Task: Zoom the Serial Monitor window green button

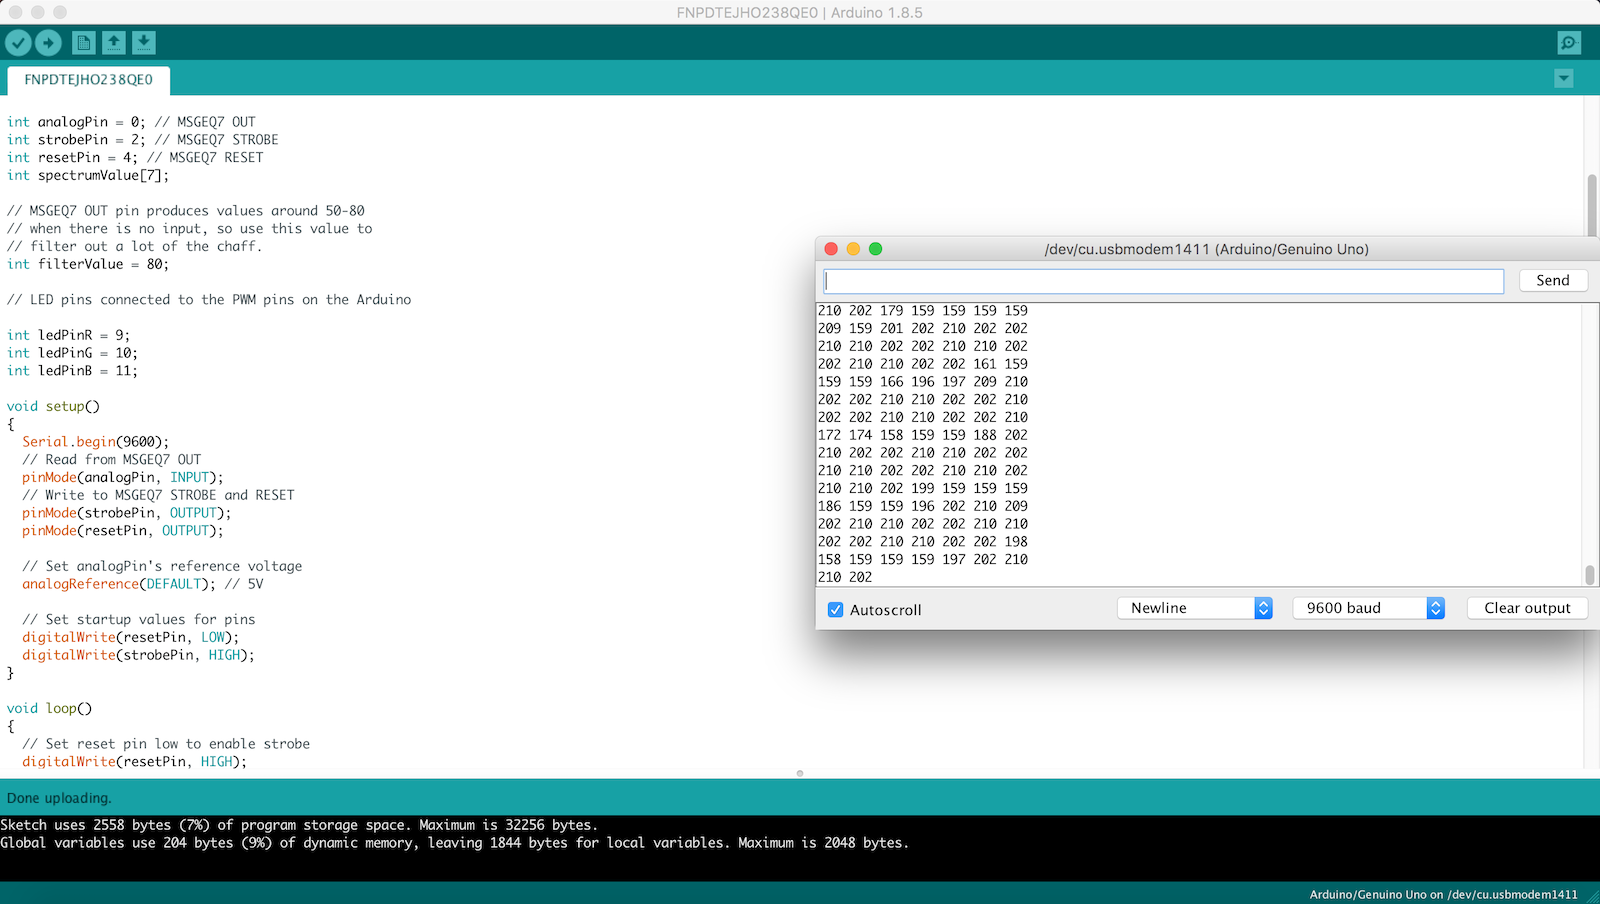Action: [x=876, y=249]
